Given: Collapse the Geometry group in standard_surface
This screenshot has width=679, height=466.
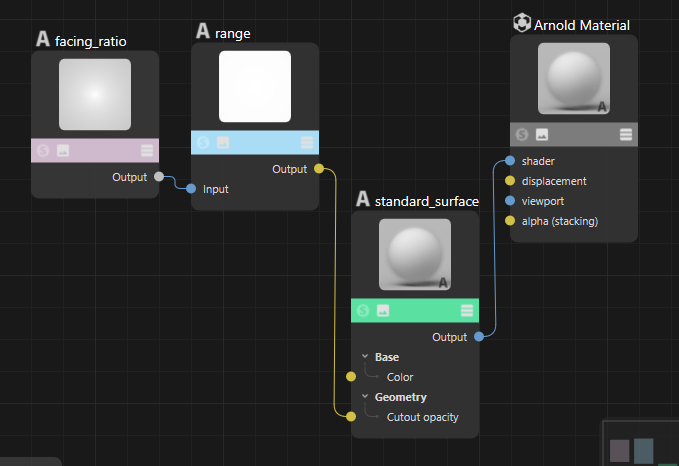Looking at the screenshot, I should (365, 396).
